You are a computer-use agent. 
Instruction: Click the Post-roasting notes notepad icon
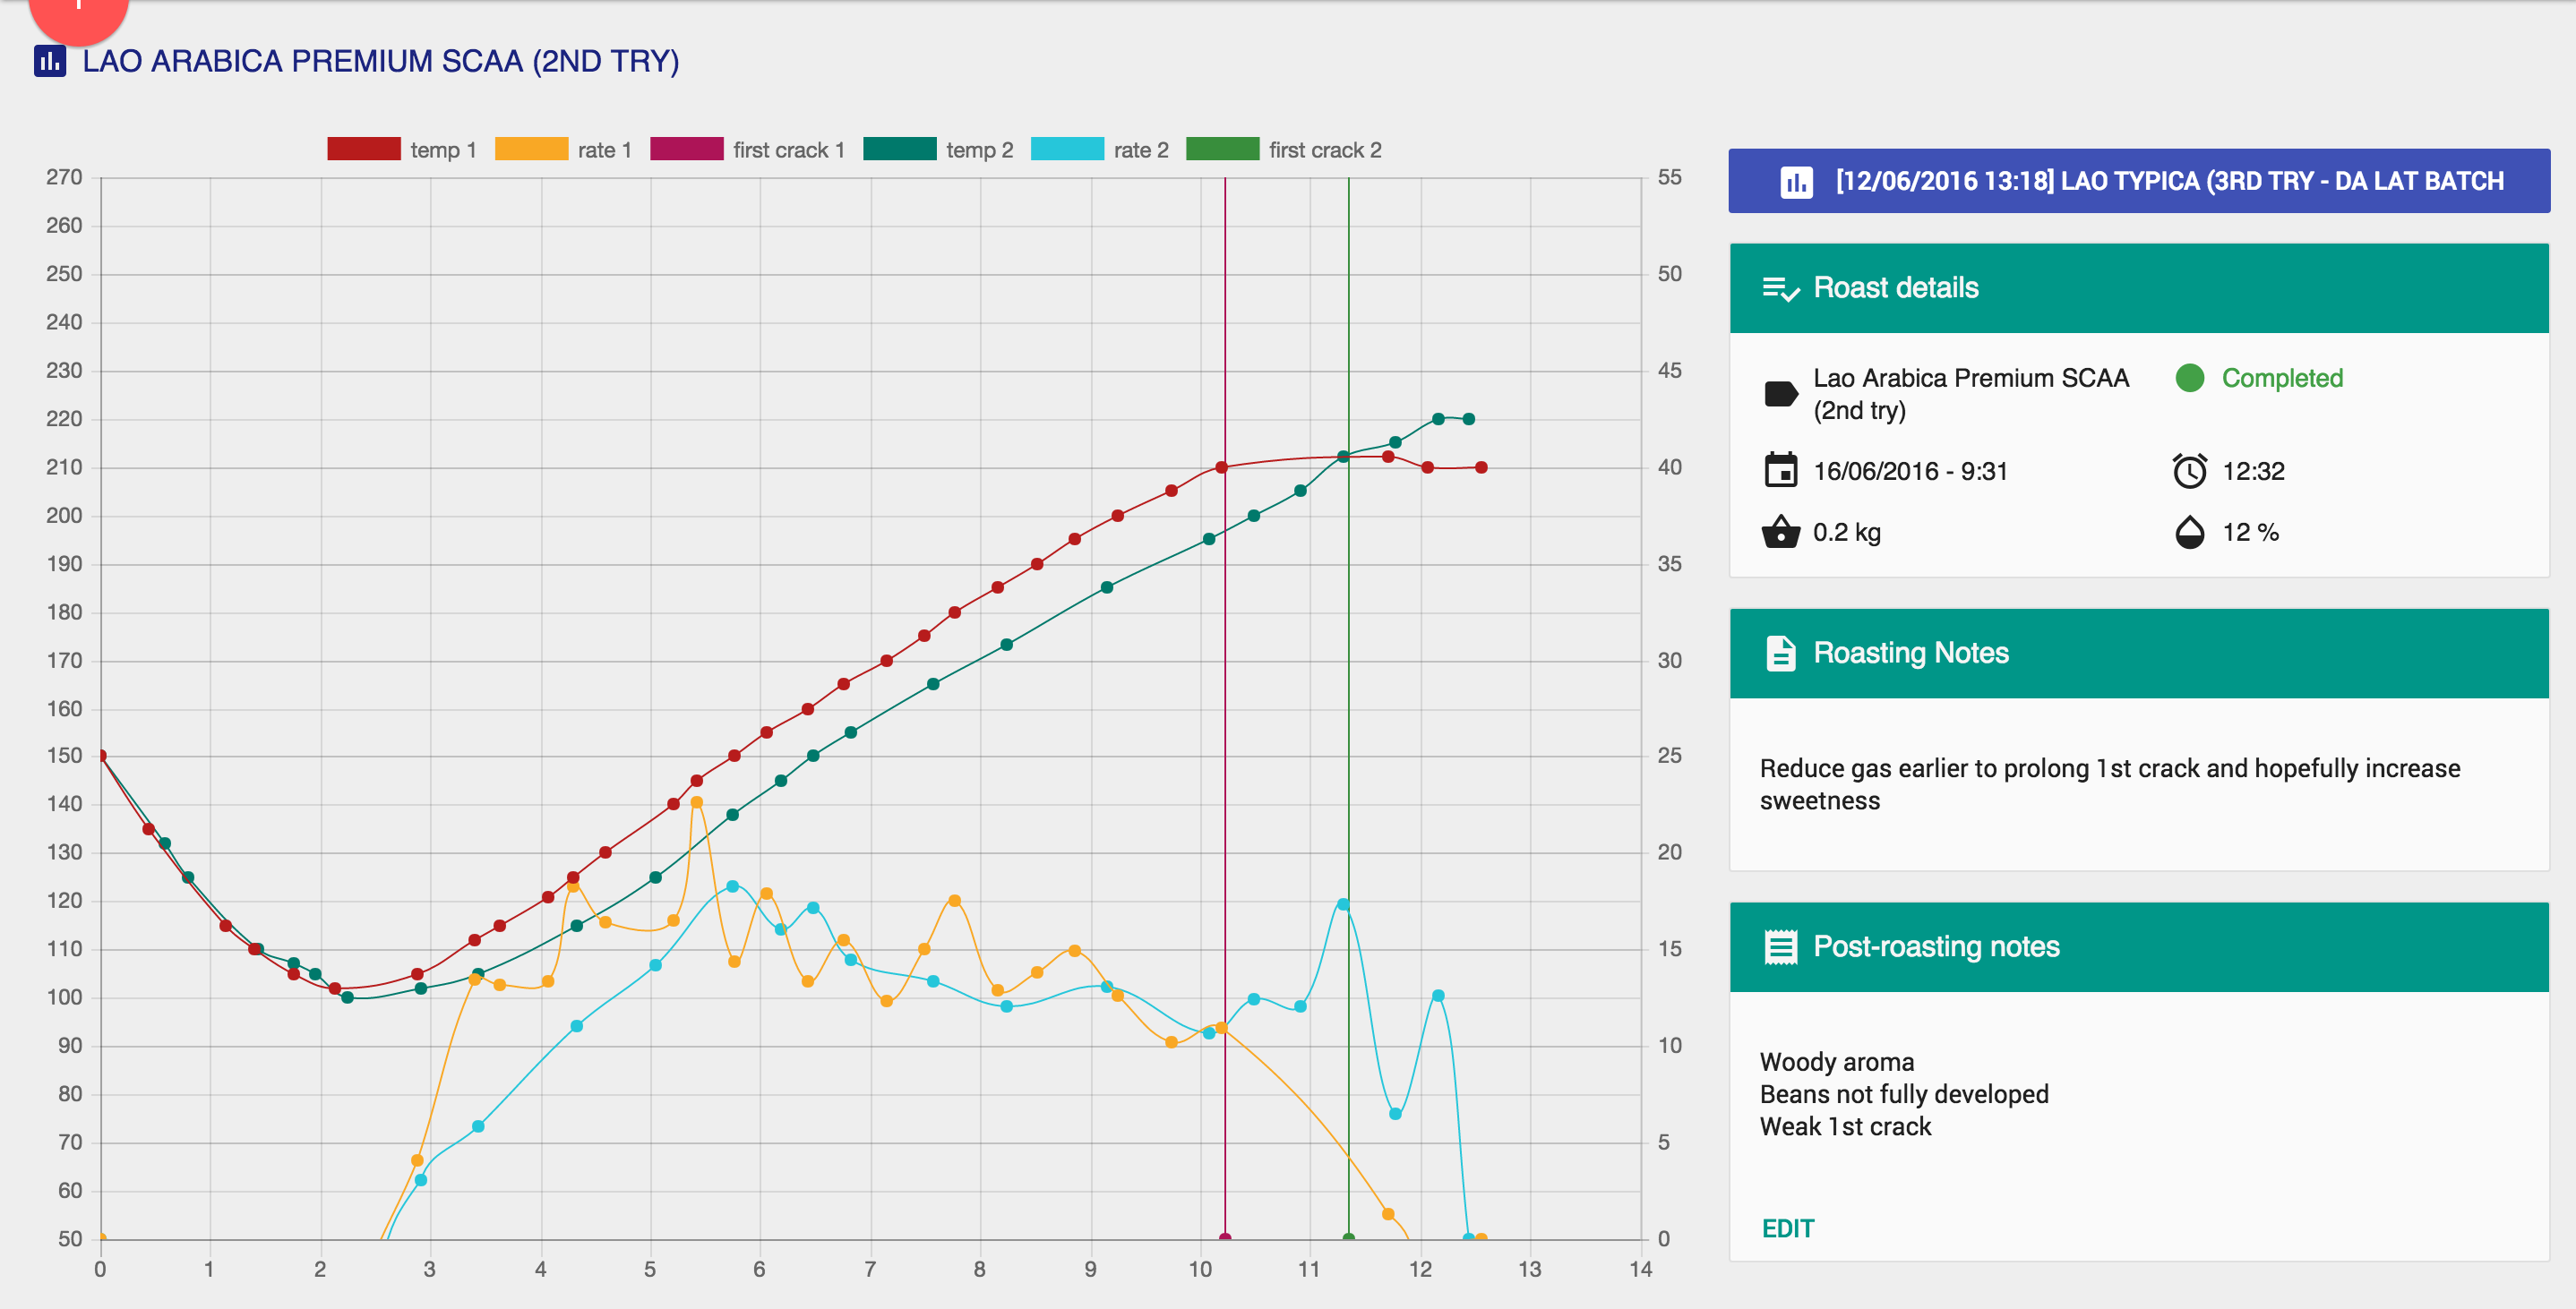1780,947
